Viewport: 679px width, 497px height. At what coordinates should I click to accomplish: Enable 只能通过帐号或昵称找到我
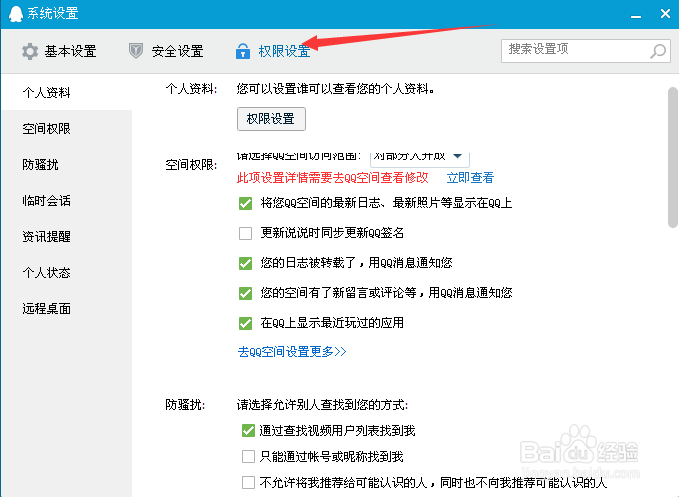click(248, 456)
